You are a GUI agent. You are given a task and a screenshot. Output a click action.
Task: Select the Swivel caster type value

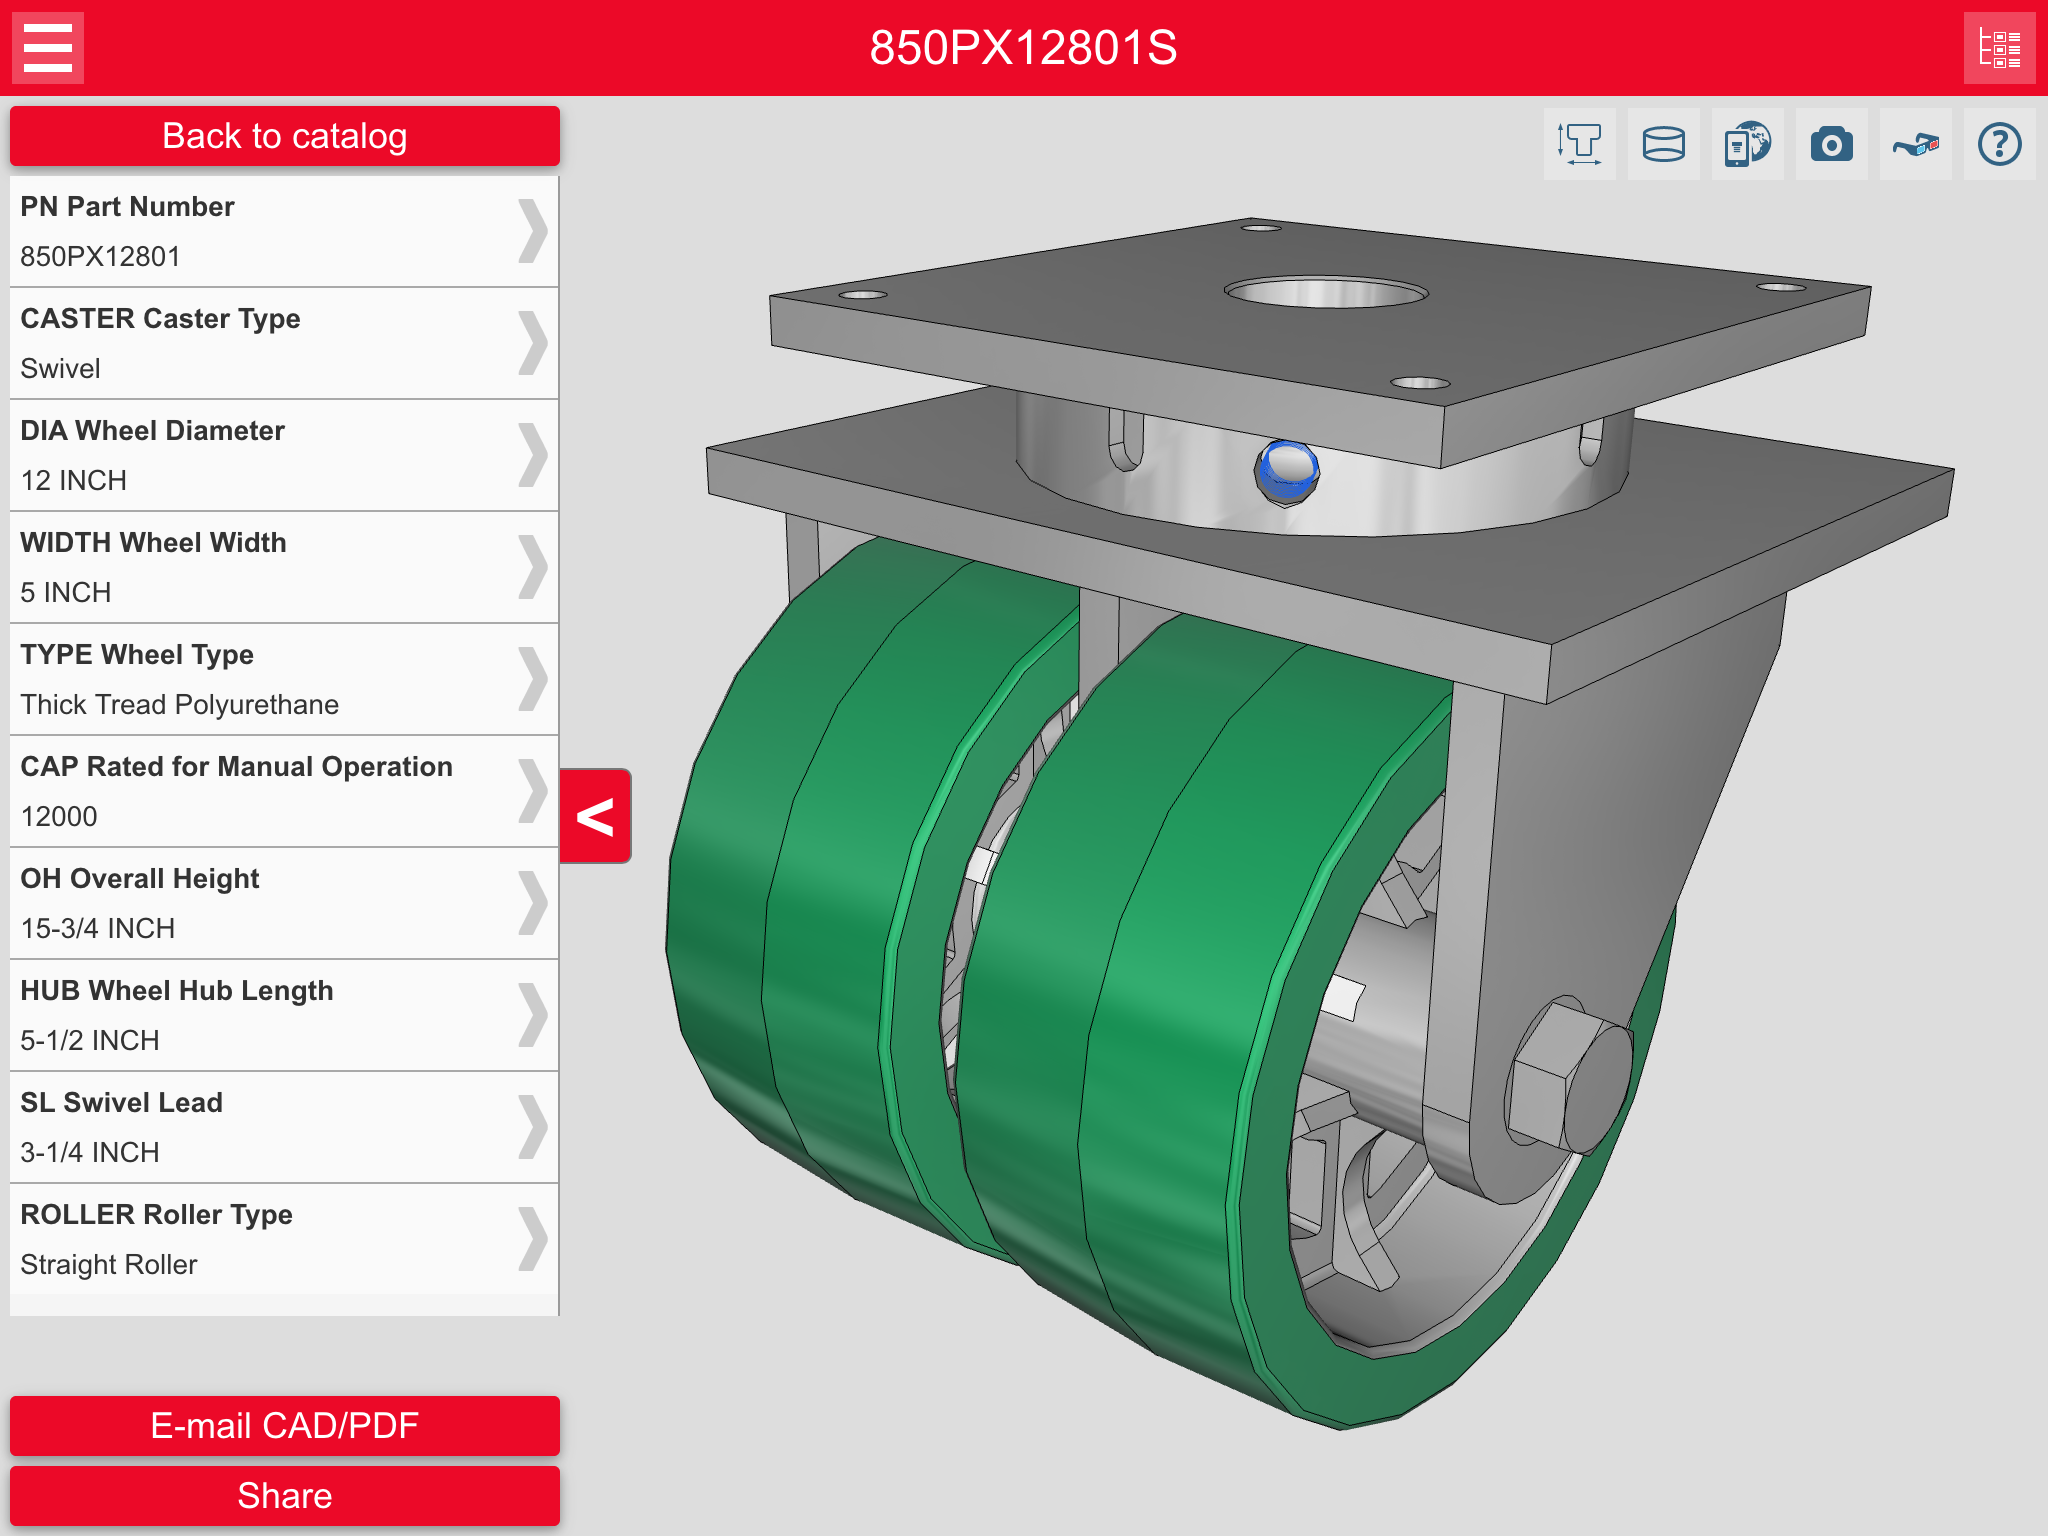[x=60, y=369]
